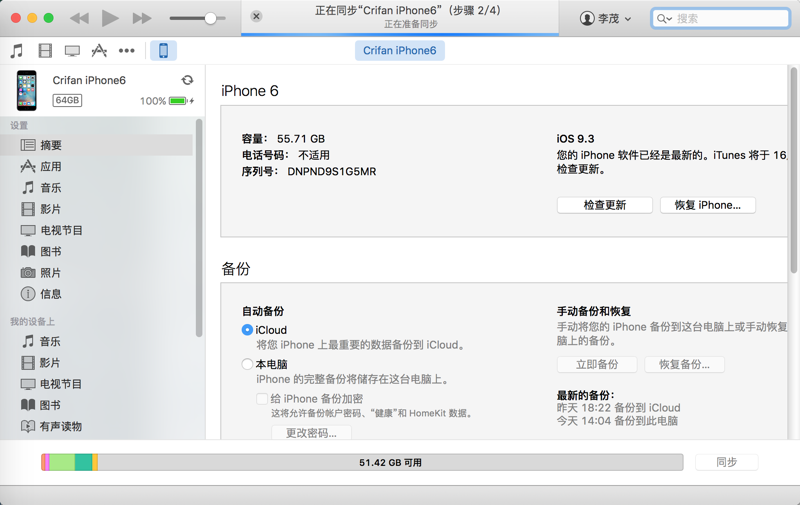800x505 pixels.
Task: Select 电视节目 under 设置 in the sidebar
Action: [96, 231]
